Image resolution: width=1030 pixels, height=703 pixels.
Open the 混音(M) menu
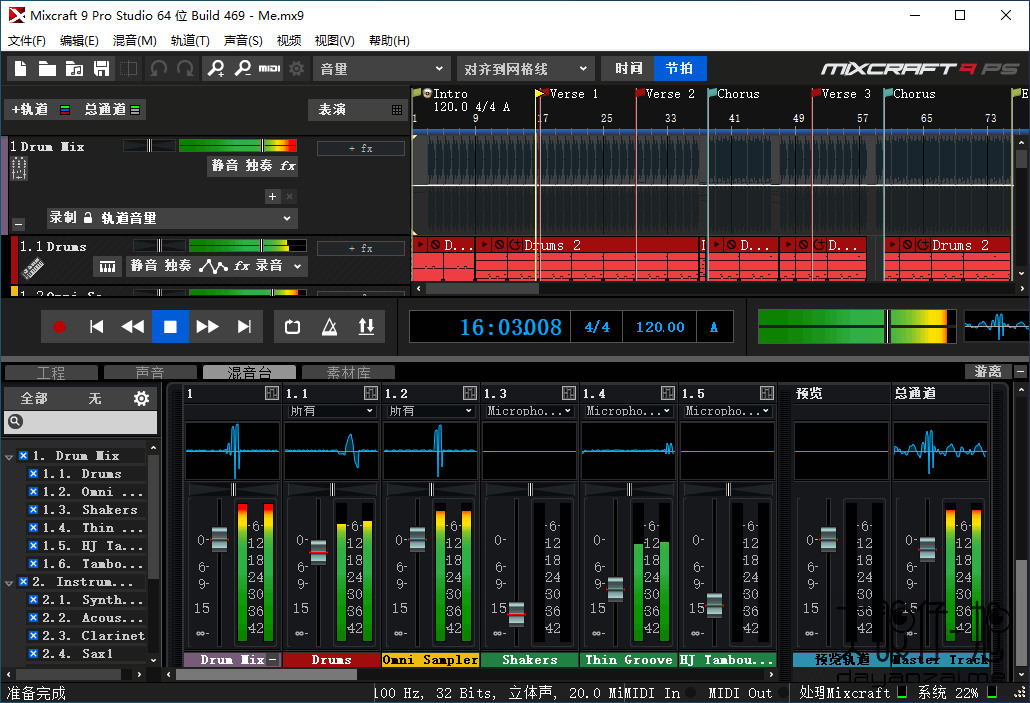click(135, 41)
